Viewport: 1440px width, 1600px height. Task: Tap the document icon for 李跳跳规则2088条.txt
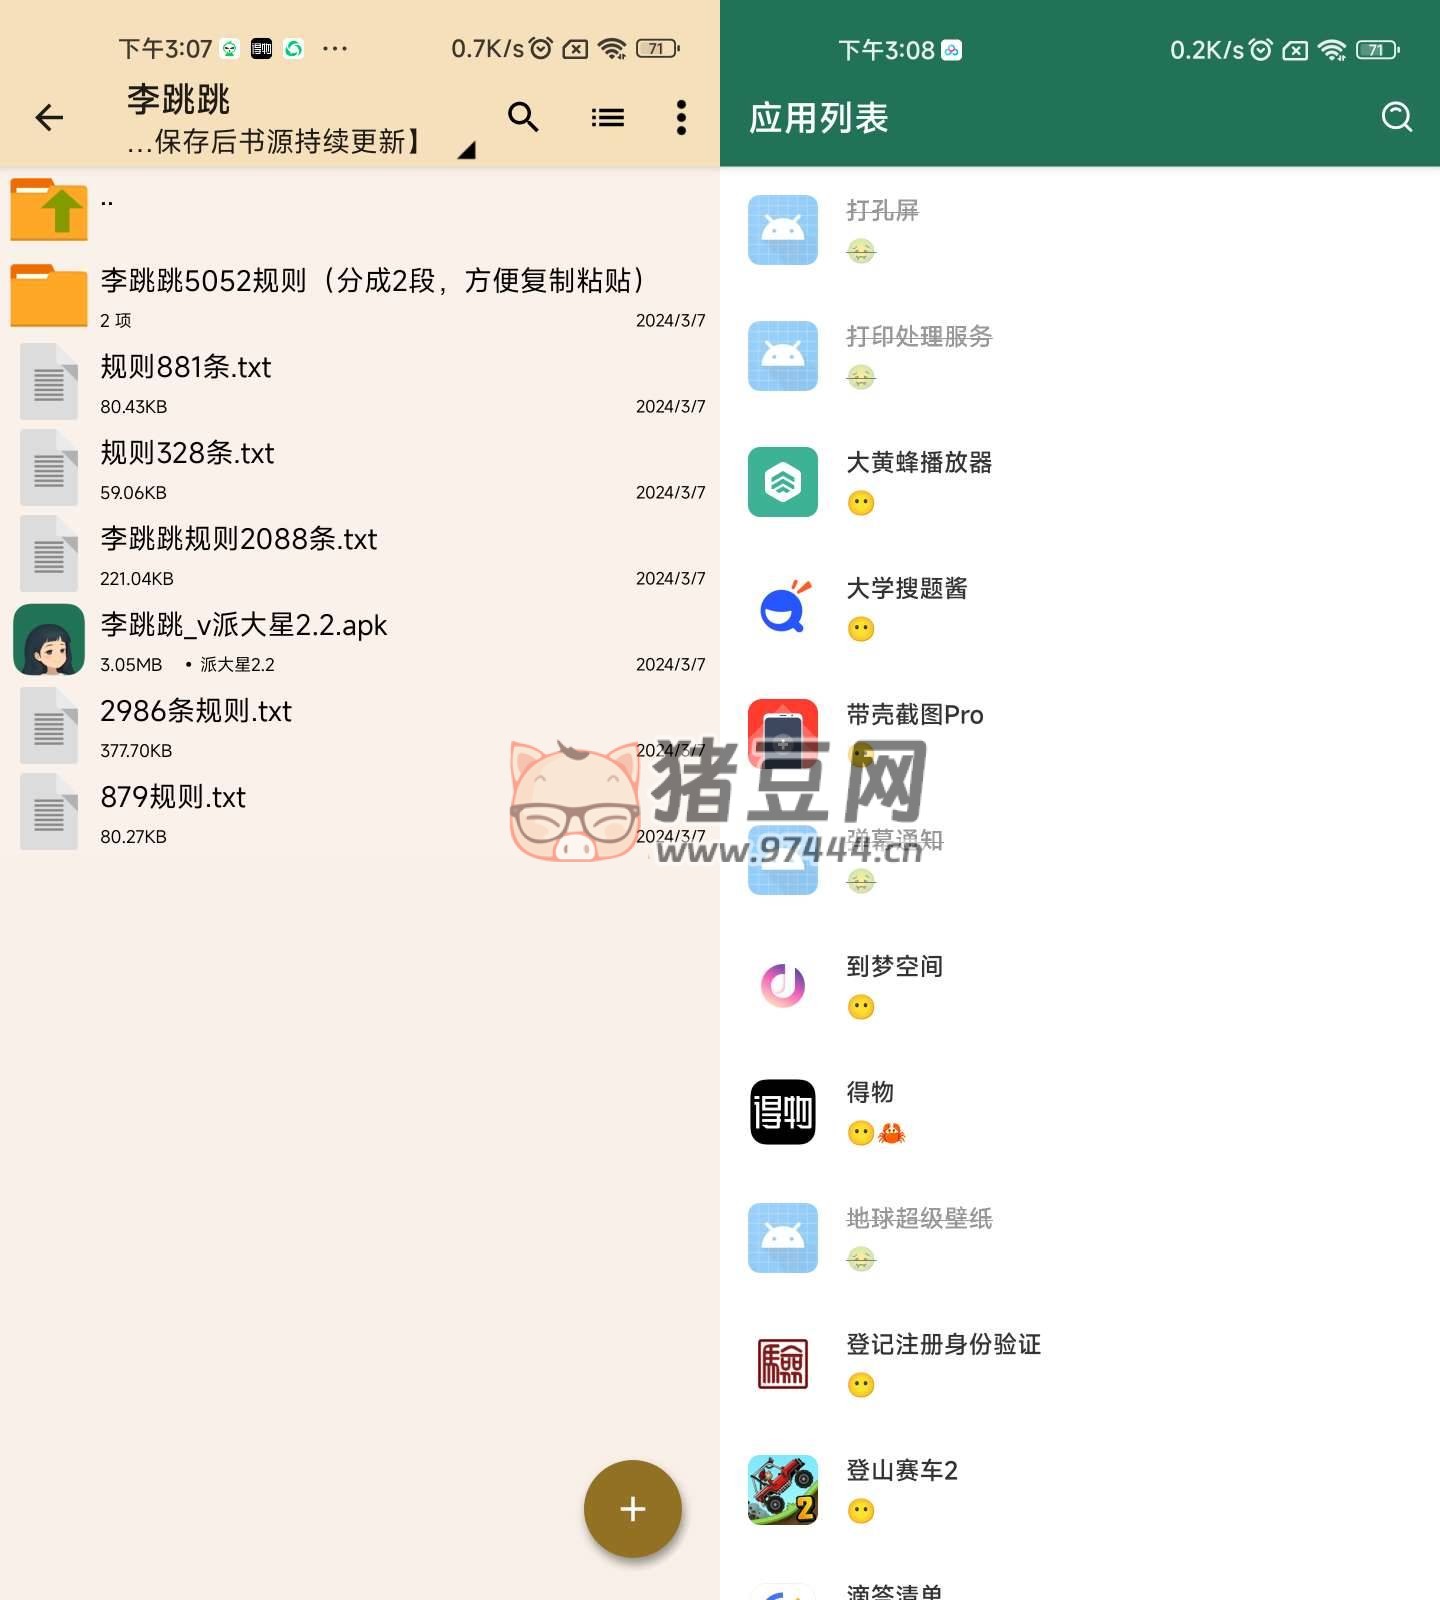49,554
